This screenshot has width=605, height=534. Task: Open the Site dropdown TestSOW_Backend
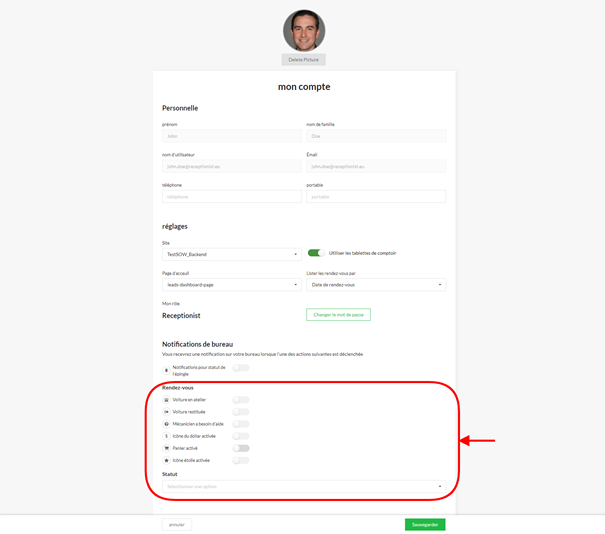coord(231,254)
